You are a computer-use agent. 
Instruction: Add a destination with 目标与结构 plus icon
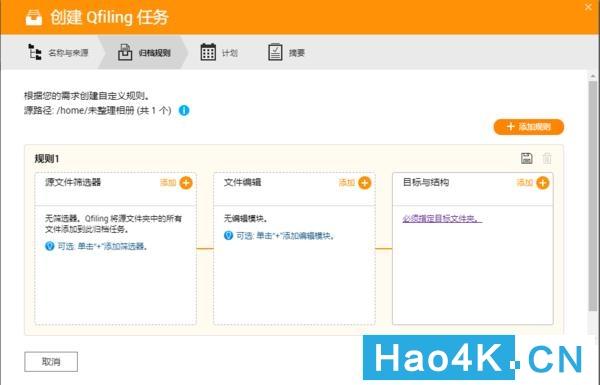[543, 183]
